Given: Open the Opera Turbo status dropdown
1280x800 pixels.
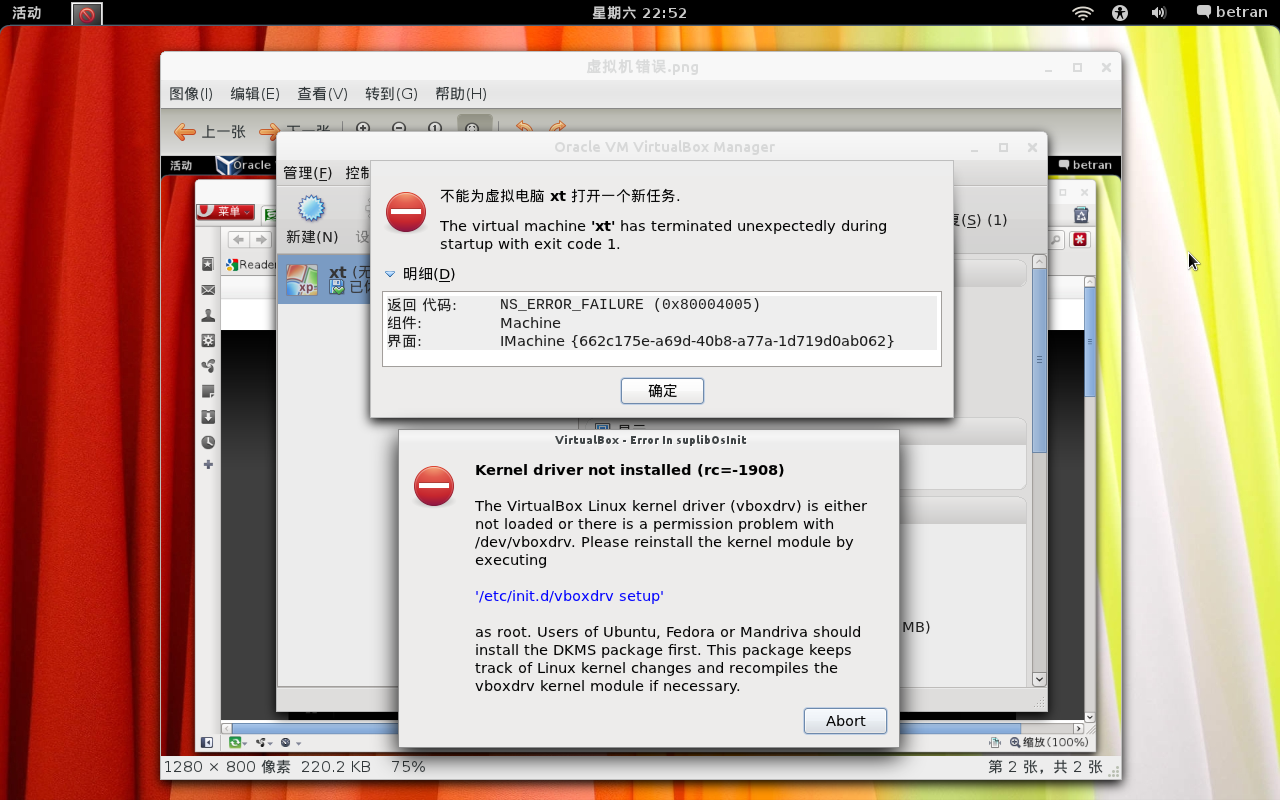Looking at the screenshot, I should coord(290,742).
